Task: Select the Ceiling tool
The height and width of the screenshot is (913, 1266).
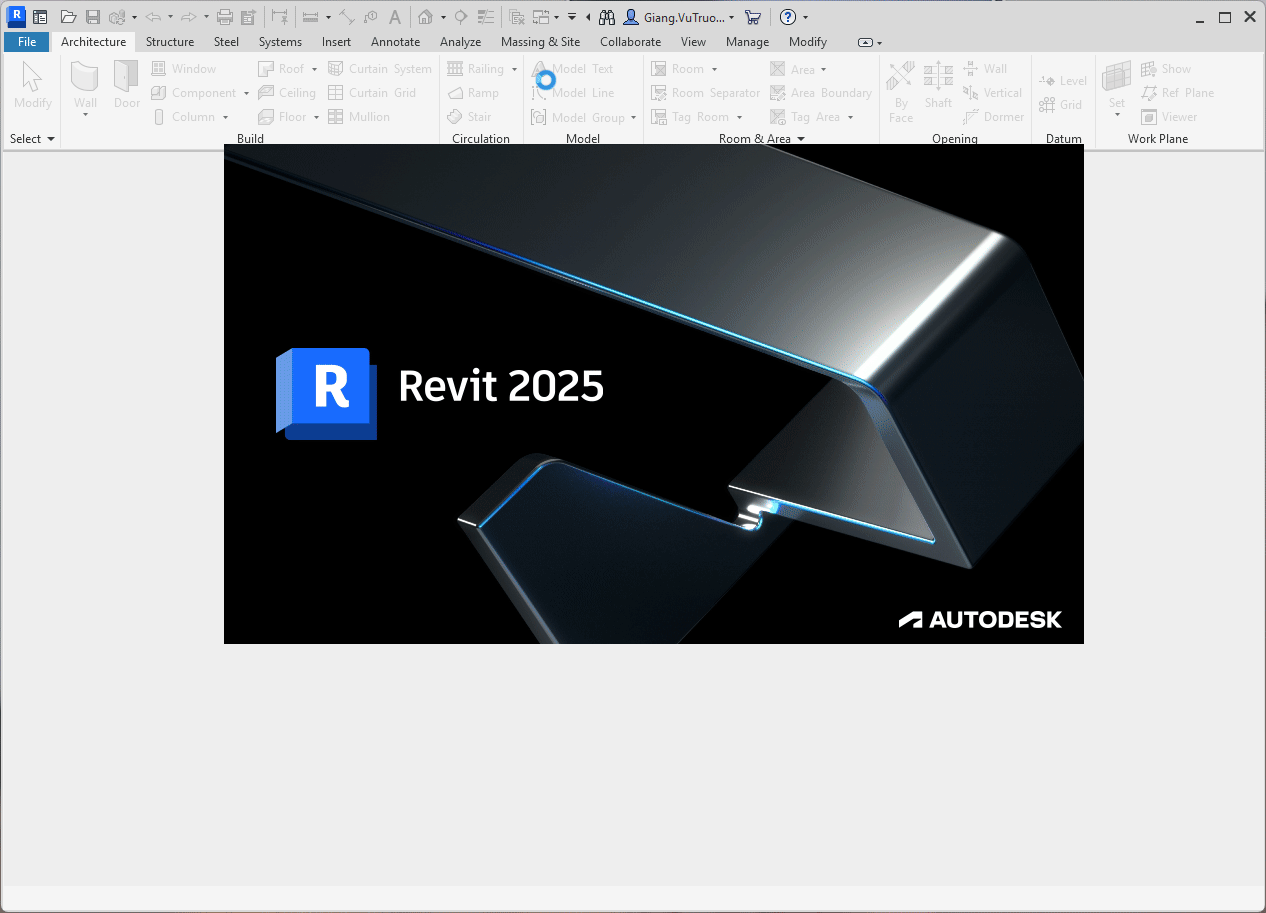Action: tap(287, 93)
